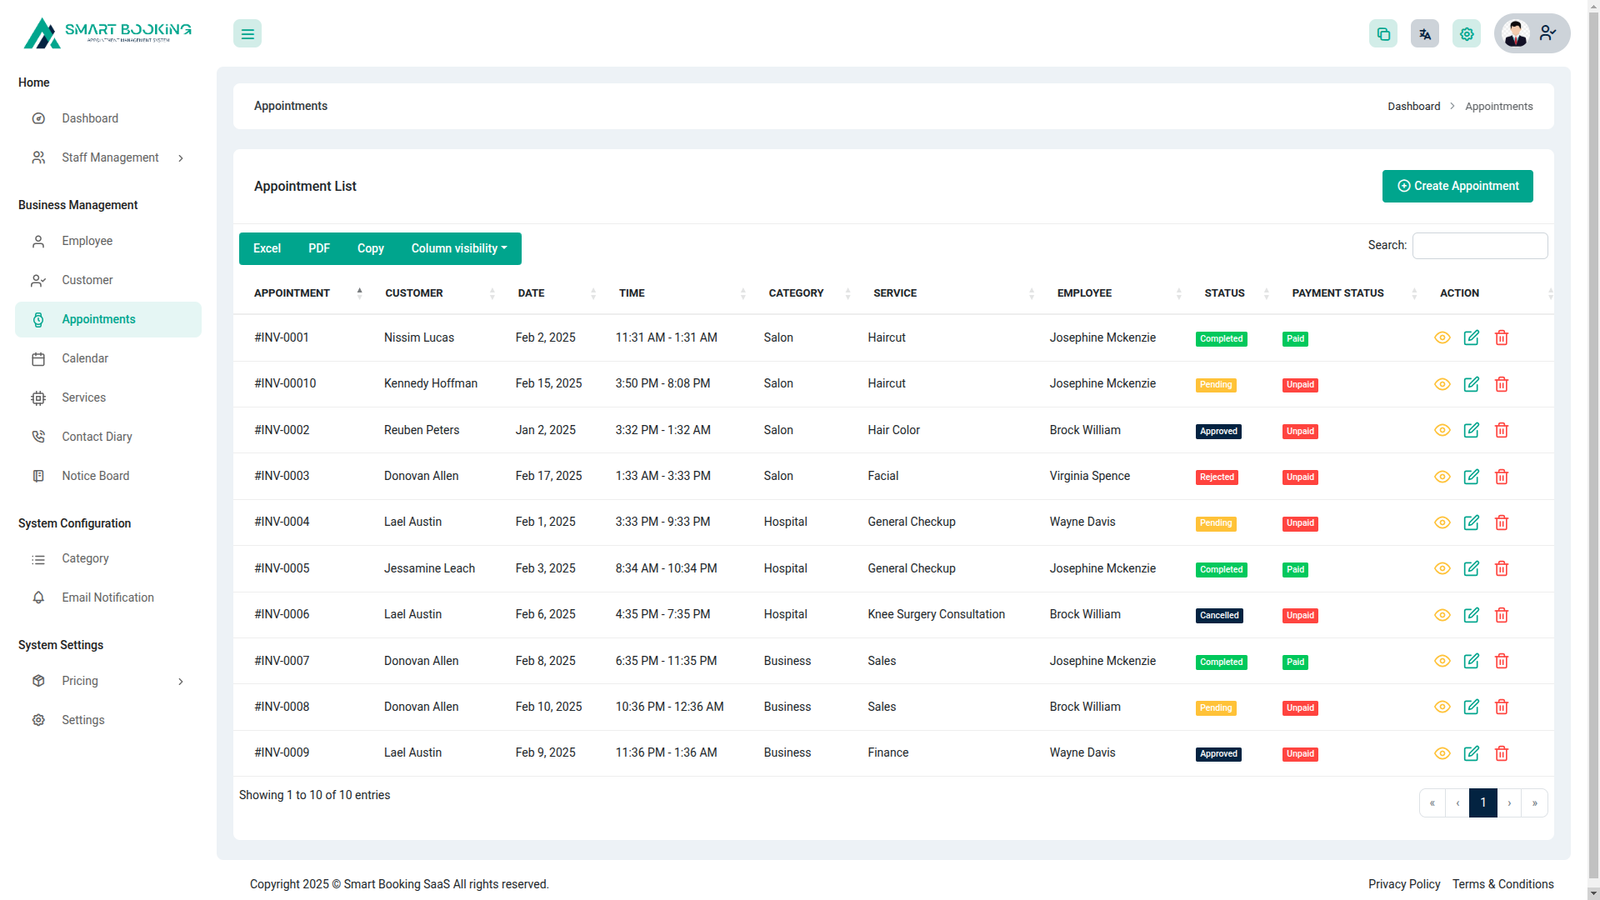Open Calendar from the sidebar
1600x900 pixels.
click(x=85, y=359)
